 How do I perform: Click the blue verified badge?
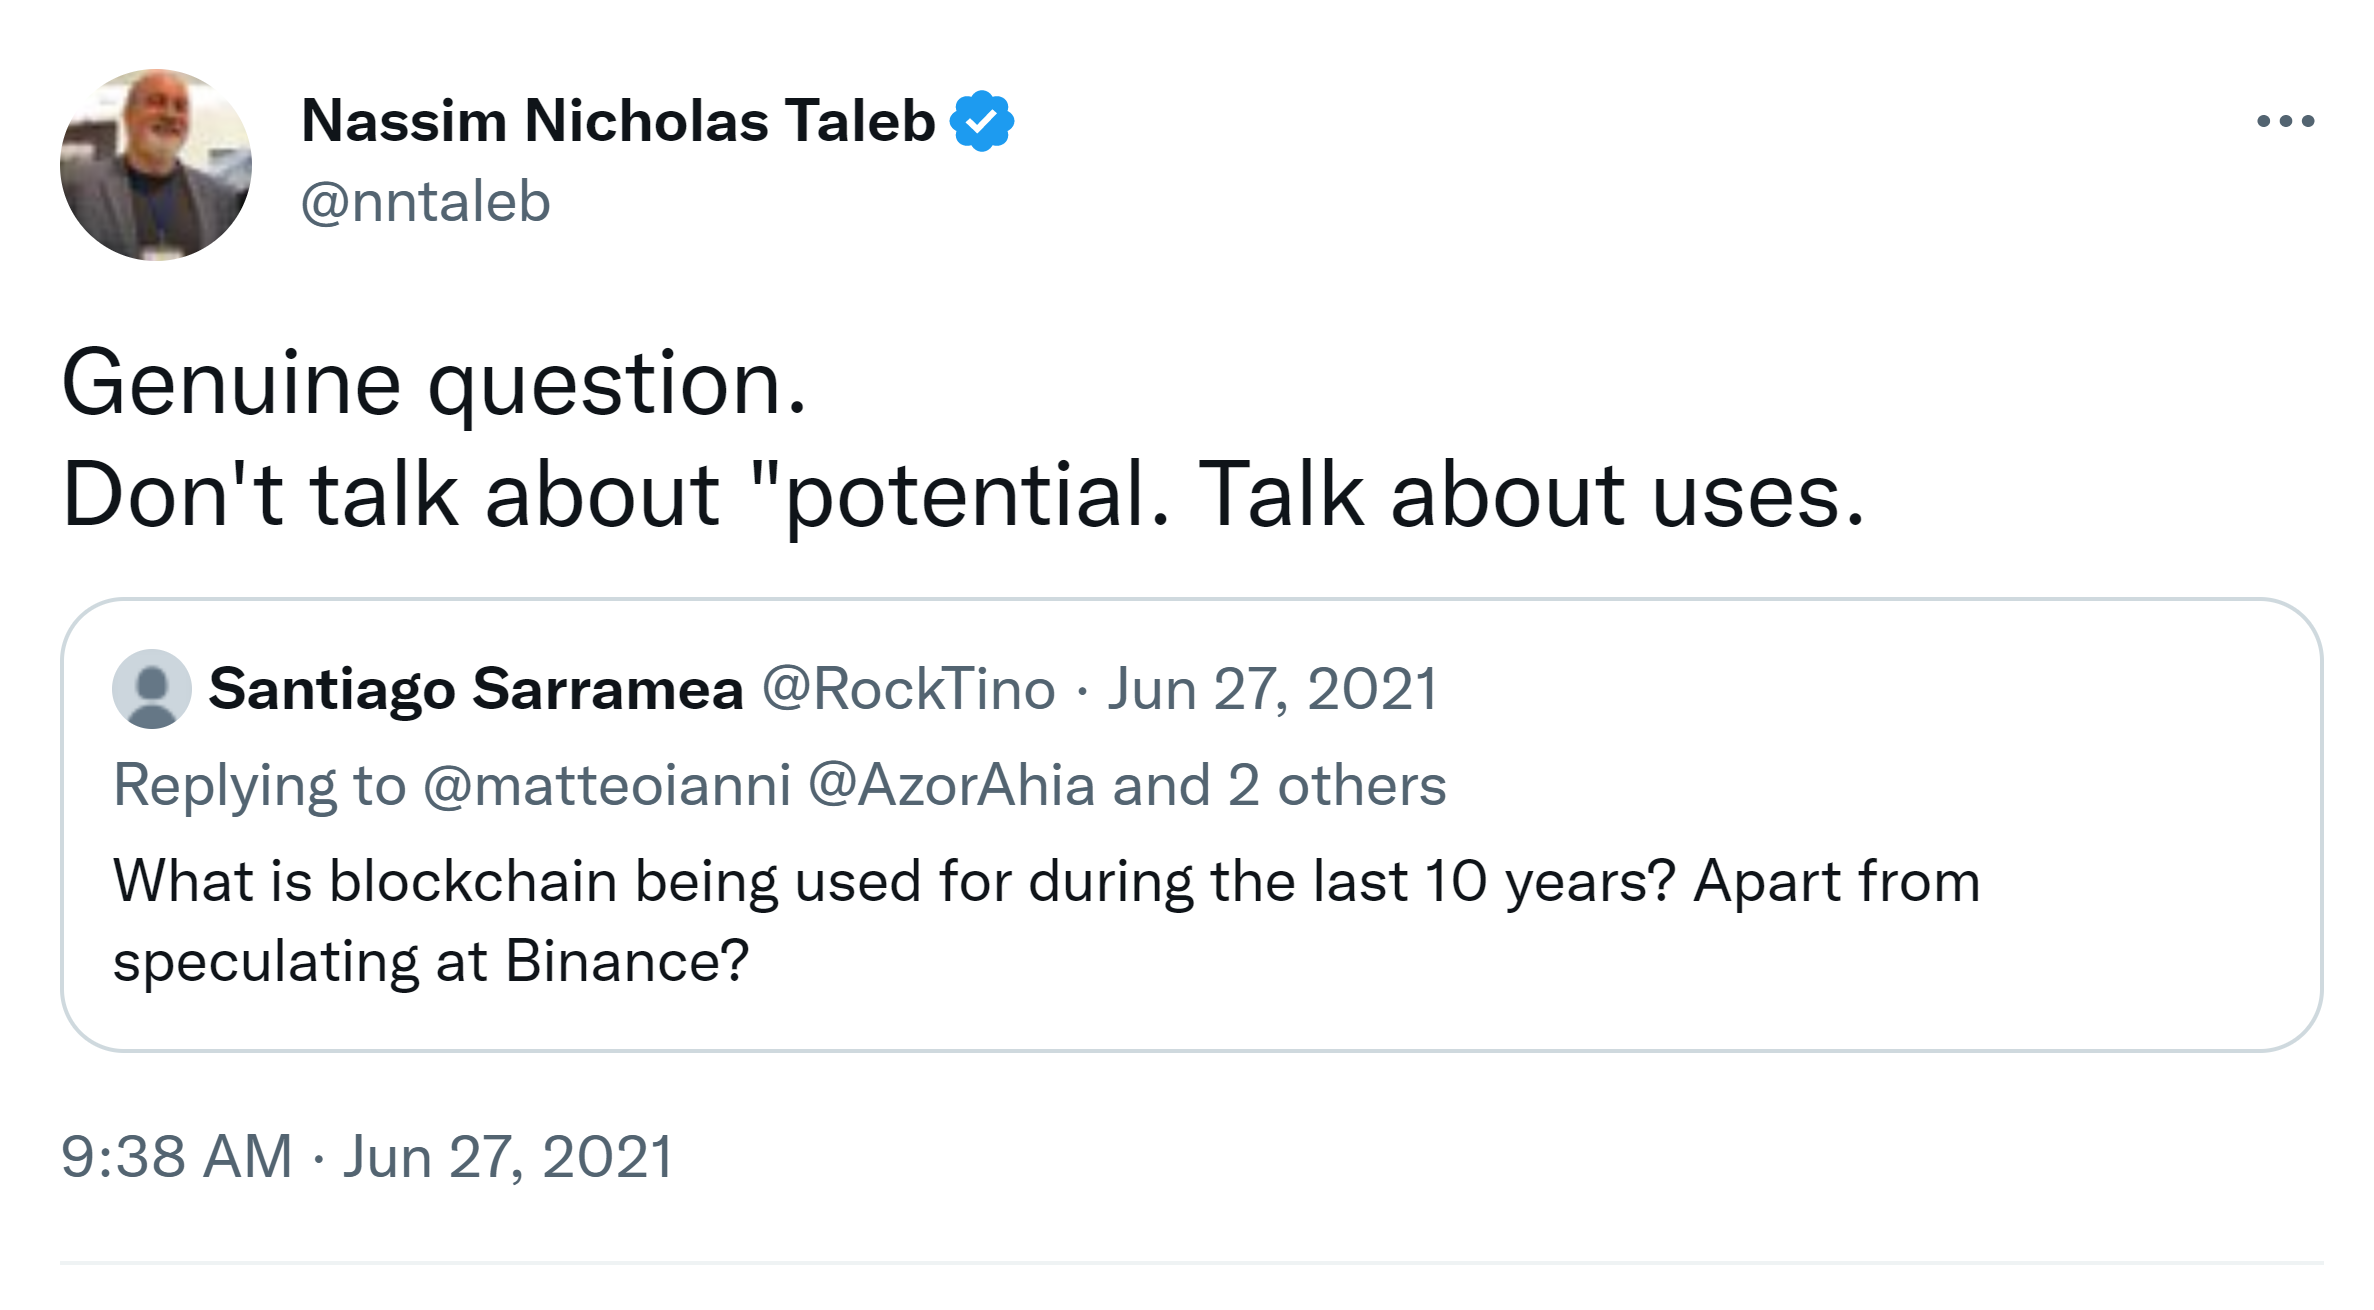tap(982, 121)
